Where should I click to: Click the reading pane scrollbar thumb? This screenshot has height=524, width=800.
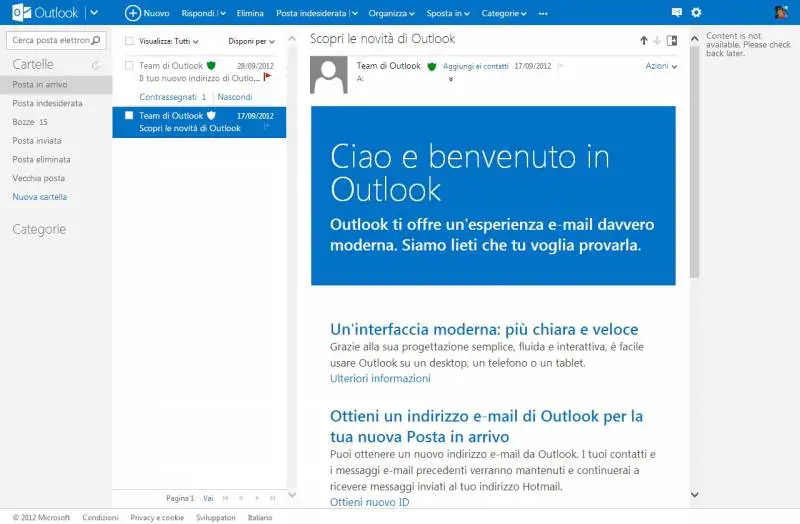tap(694, 162)
